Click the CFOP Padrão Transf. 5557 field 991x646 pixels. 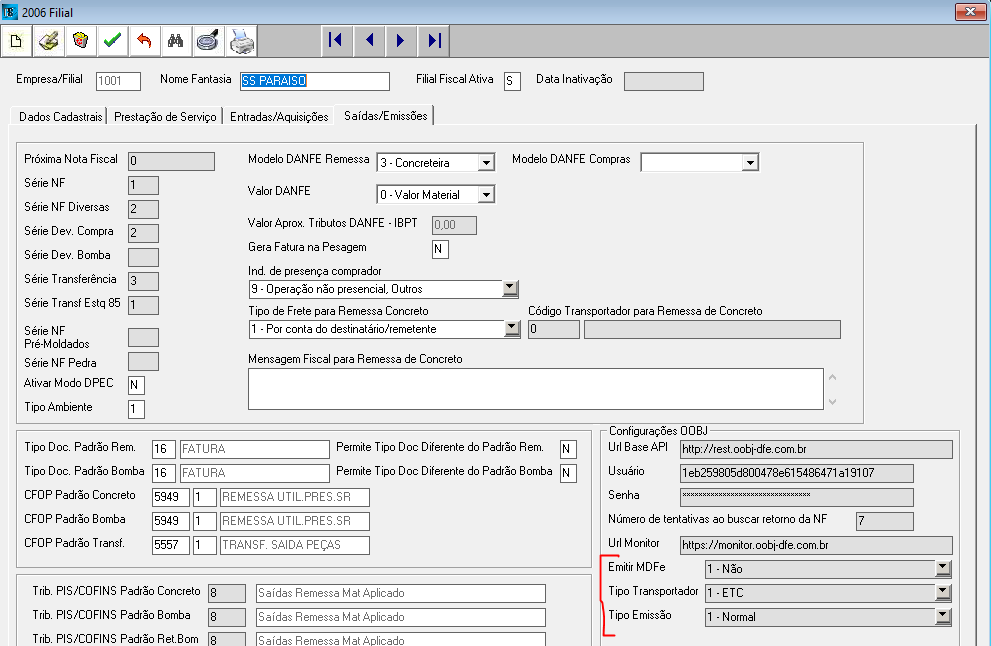171,545
